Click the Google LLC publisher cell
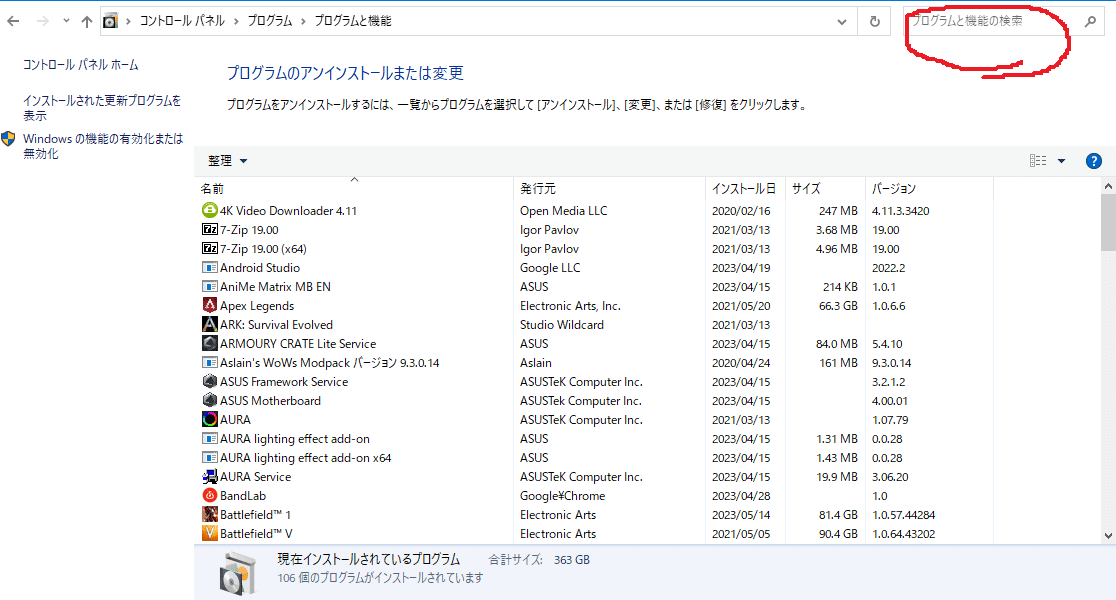 pos(550,268)
